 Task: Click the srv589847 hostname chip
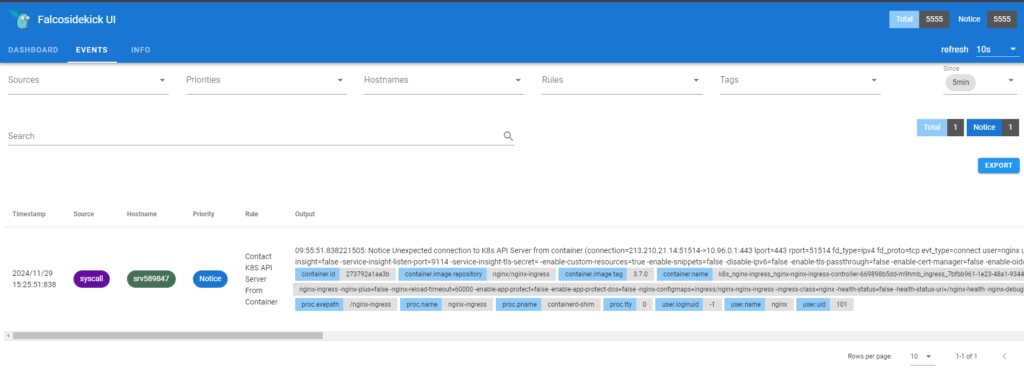(151, 278)
